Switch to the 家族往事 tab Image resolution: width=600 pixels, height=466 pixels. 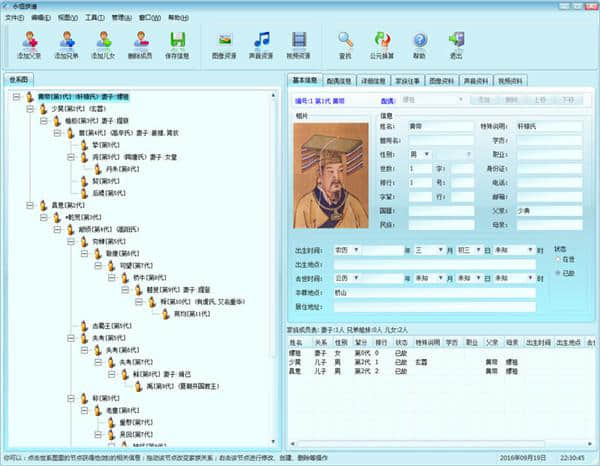(x=408, y=81)
